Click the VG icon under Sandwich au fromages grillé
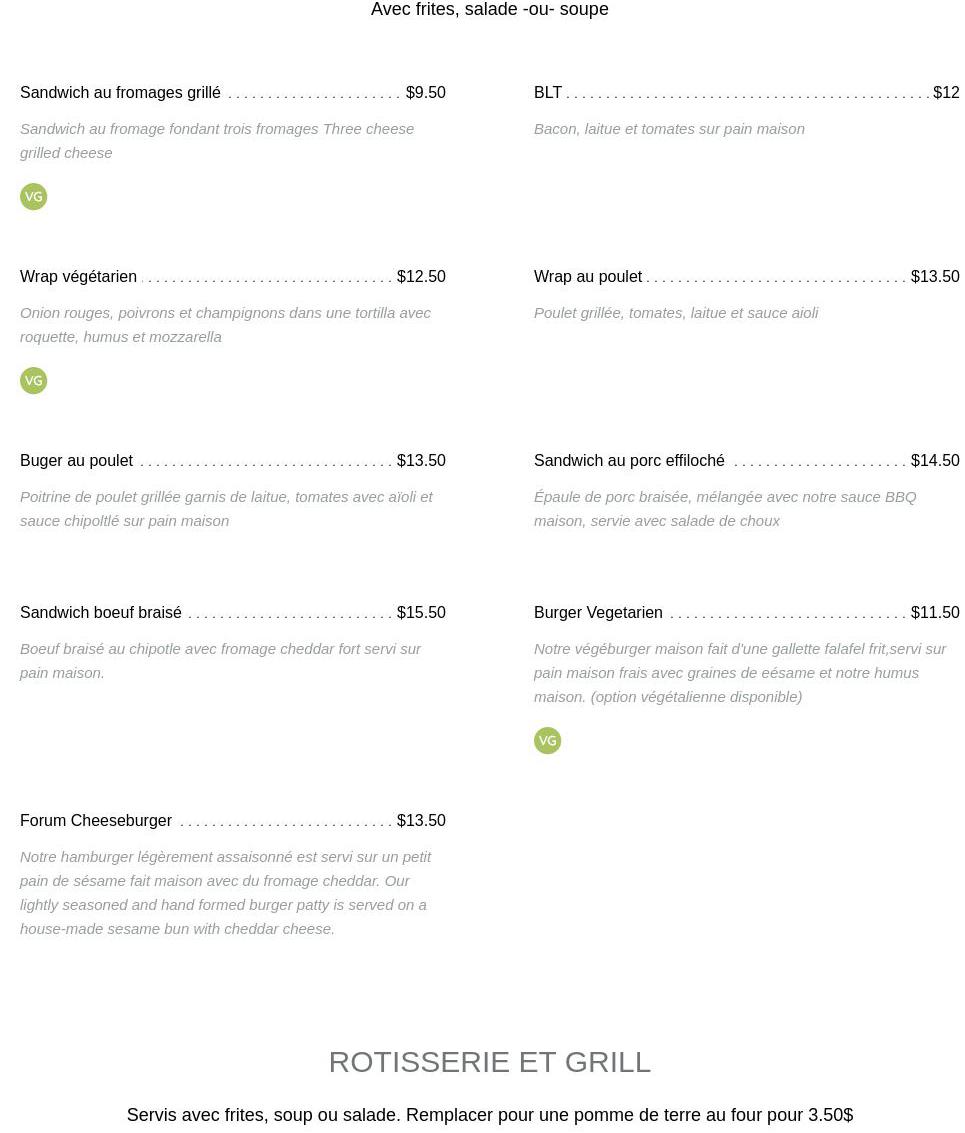The image size is (965, 1133). tap(34, 197)
